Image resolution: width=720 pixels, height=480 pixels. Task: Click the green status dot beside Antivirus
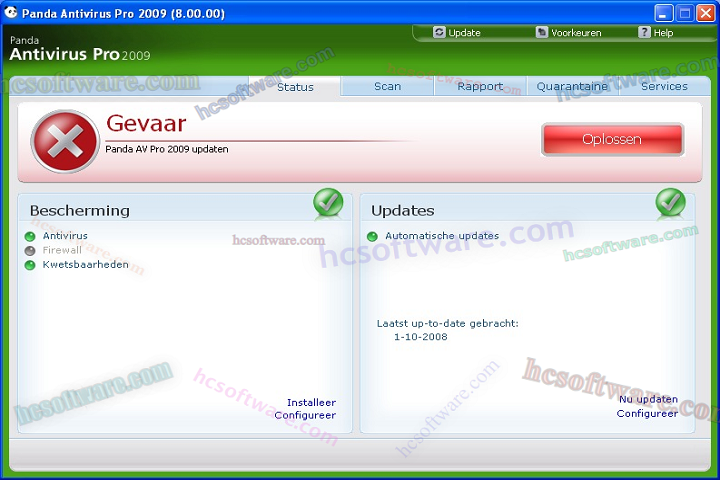(x=30, y=237)
